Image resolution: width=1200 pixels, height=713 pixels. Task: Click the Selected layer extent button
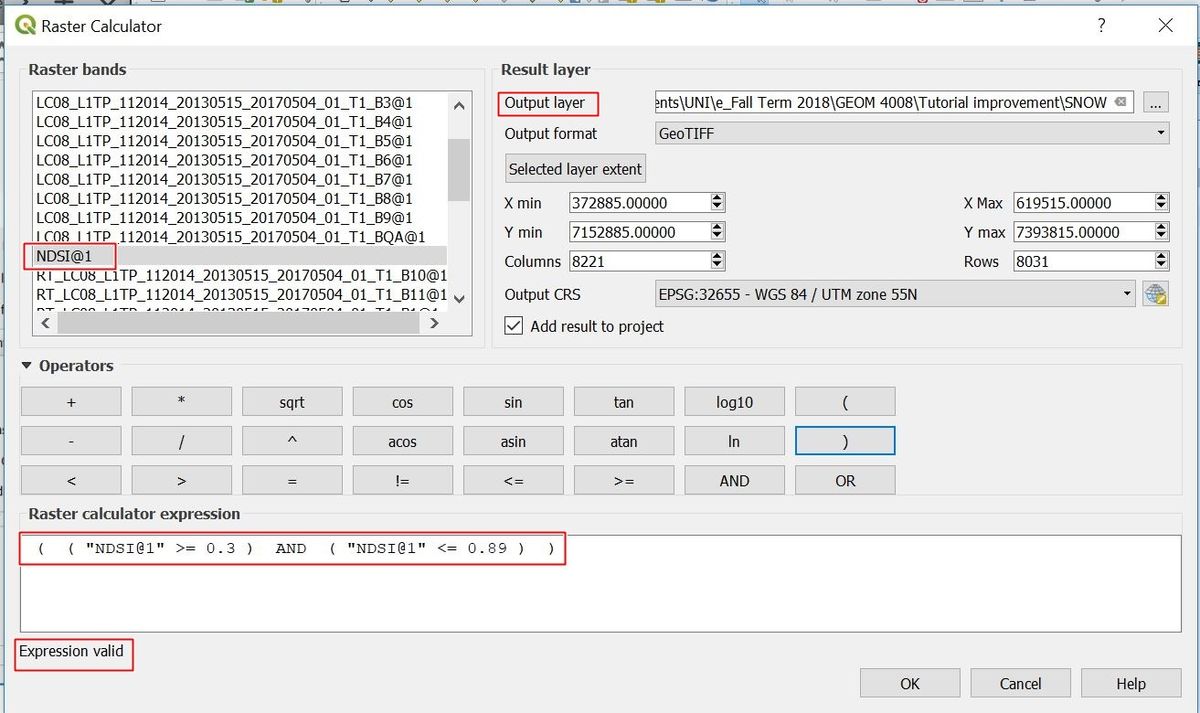[x=575, y=168]
